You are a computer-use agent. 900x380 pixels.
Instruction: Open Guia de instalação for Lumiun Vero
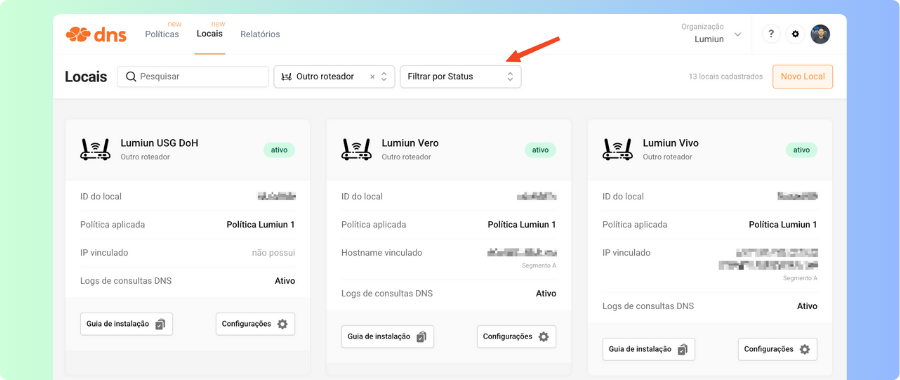tap(387, 336)
